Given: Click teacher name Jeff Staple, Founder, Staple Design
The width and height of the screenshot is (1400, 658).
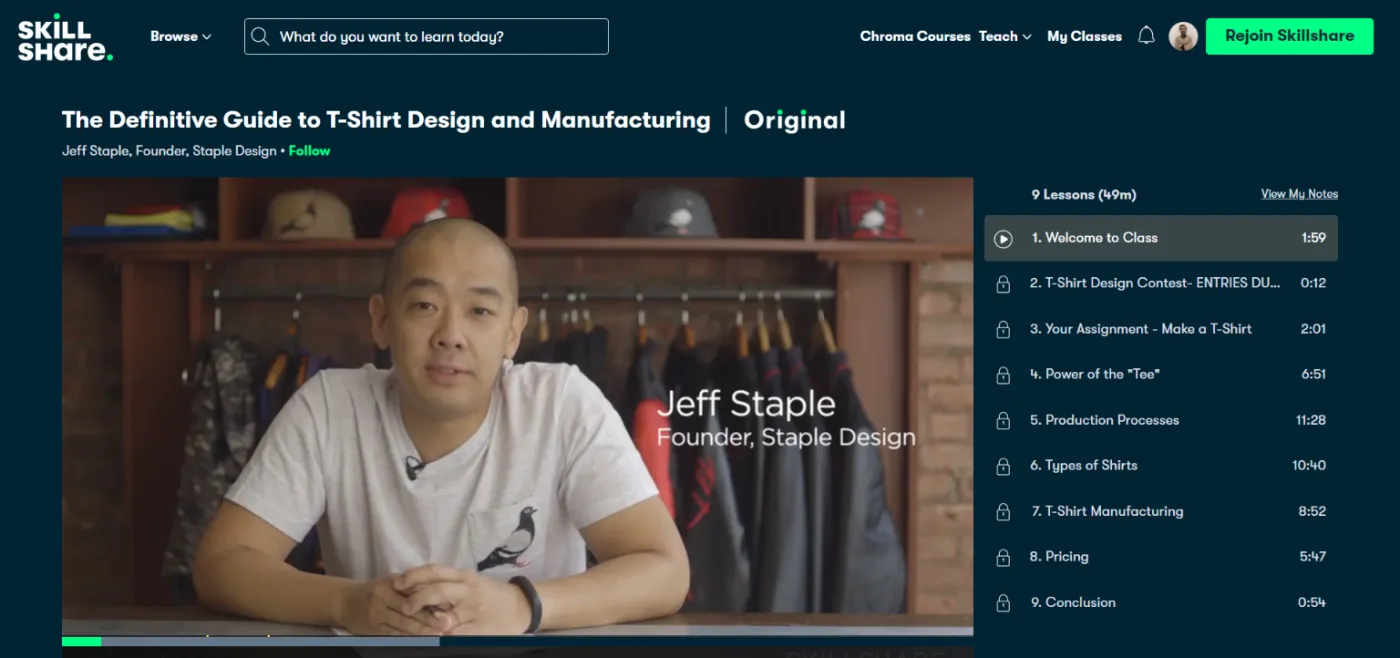Looking at the screenshot, I should (x=169, y=151).
